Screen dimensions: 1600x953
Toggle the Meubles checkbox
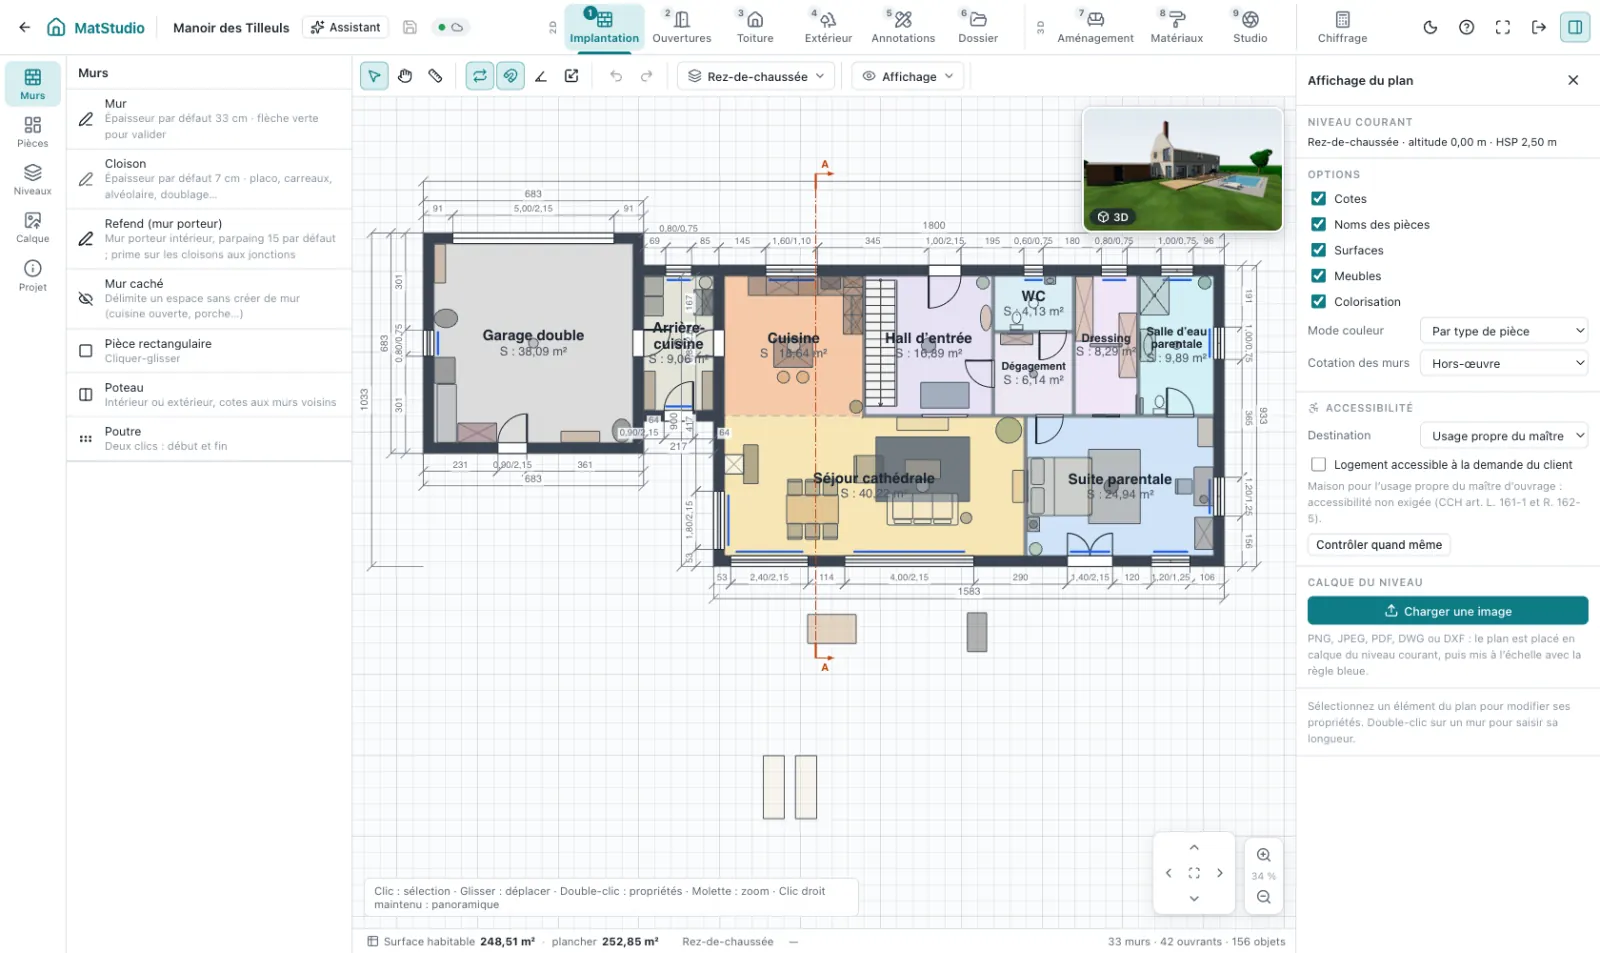1319,275
